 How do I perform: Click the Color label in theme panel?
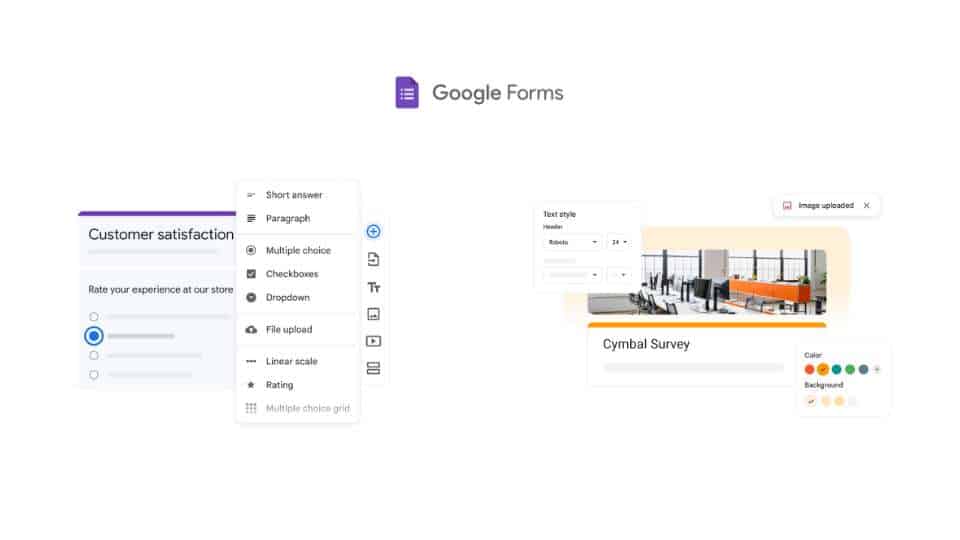pyautogui.click(x=813, y=355)
